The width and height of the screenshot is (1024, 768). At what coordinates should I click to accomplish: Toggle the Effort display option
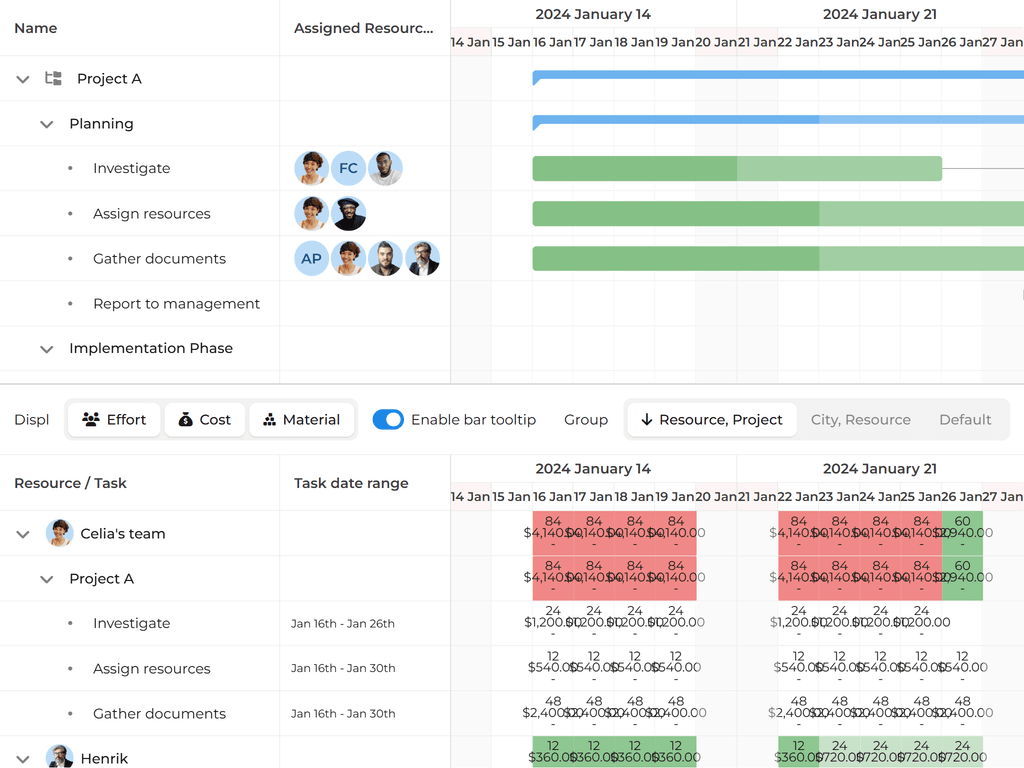(113, 419)
